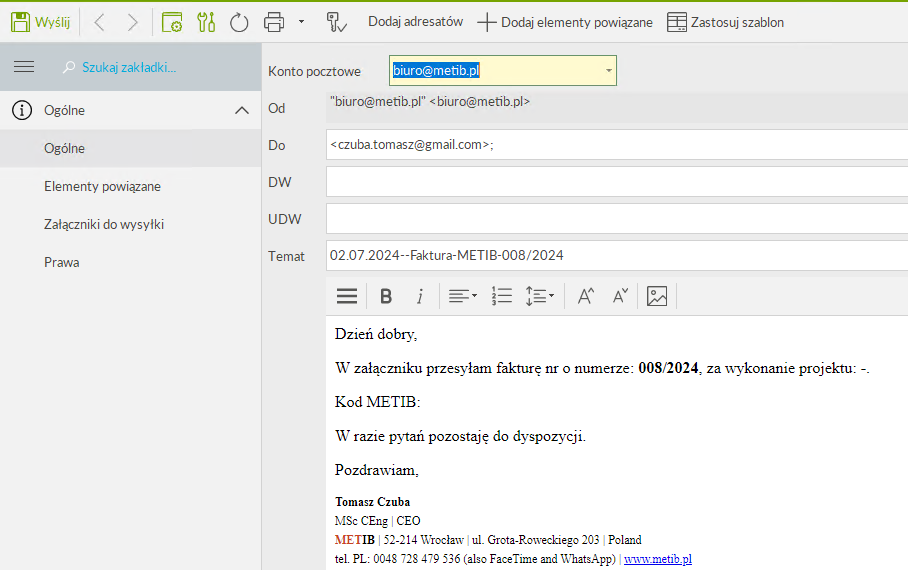This screenshot has width=908, height=570.
Task: Go to previous record arrow
Action: coord(100,23)
